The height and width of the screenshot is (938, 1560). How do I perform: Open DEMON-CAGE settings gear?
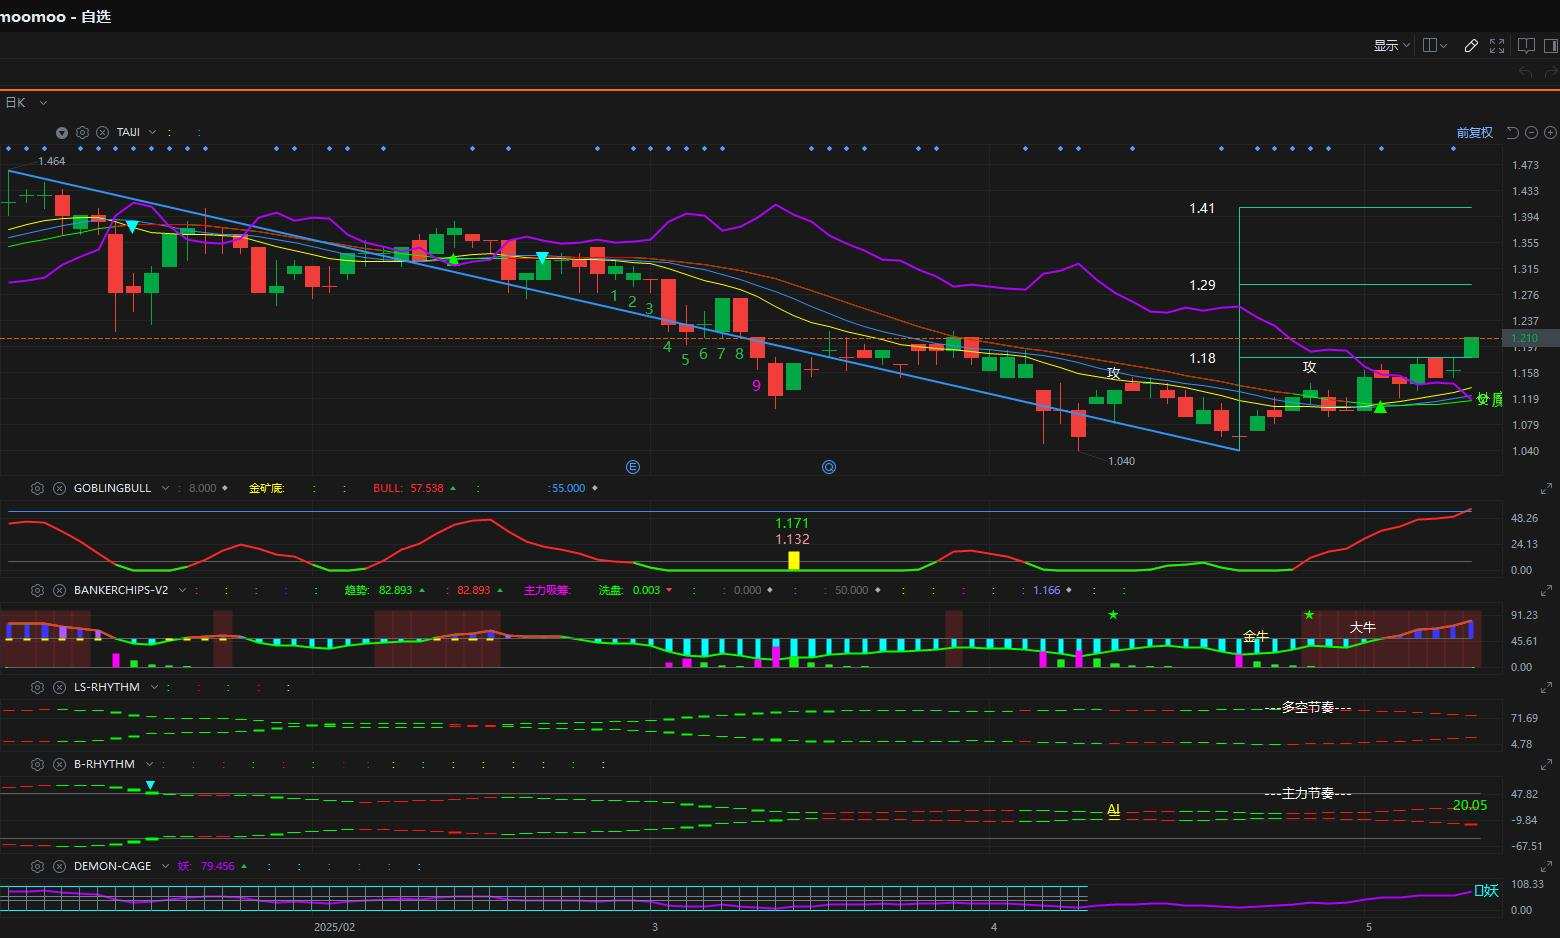(37, 866)
